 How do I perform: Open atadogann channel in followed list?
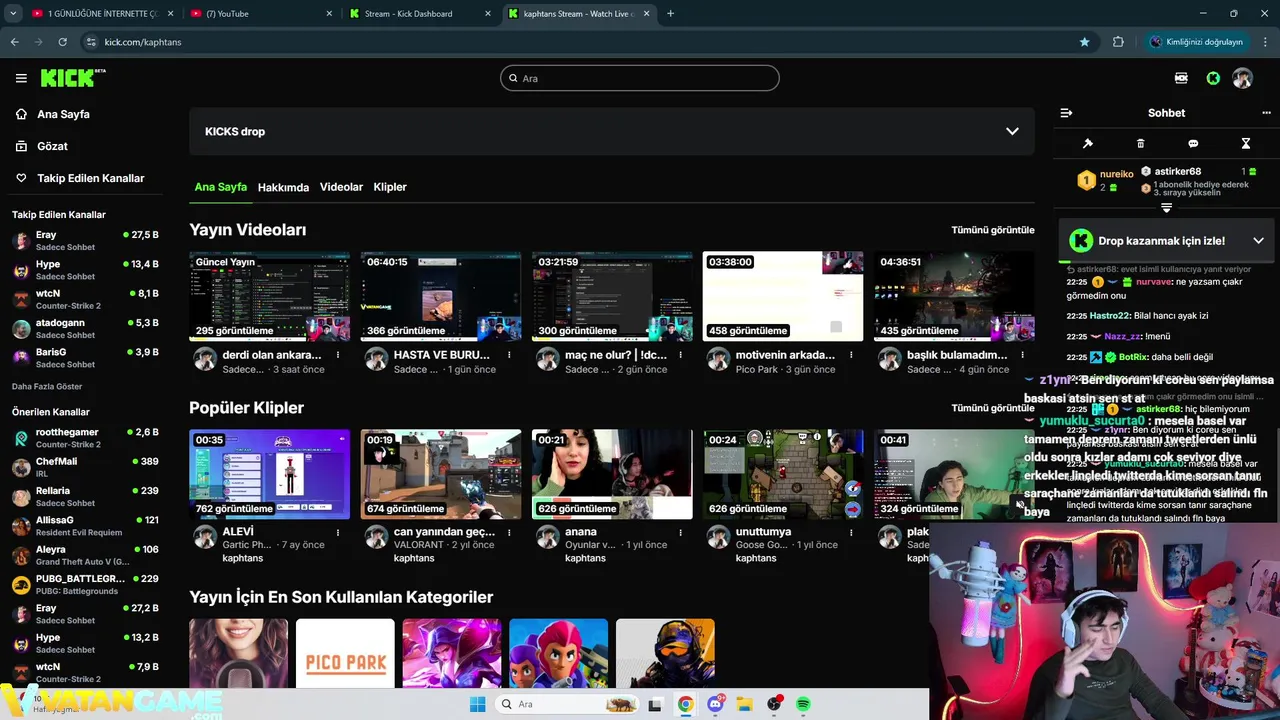tap(85, 329)
